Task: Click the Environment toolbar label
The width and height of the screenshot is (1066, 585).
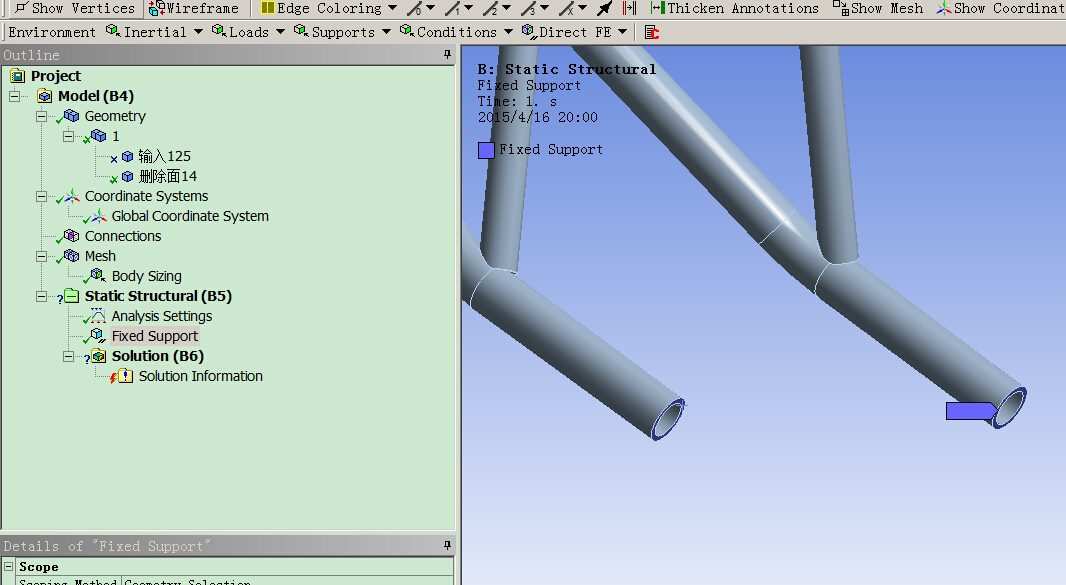Action: tap(52, 32)
